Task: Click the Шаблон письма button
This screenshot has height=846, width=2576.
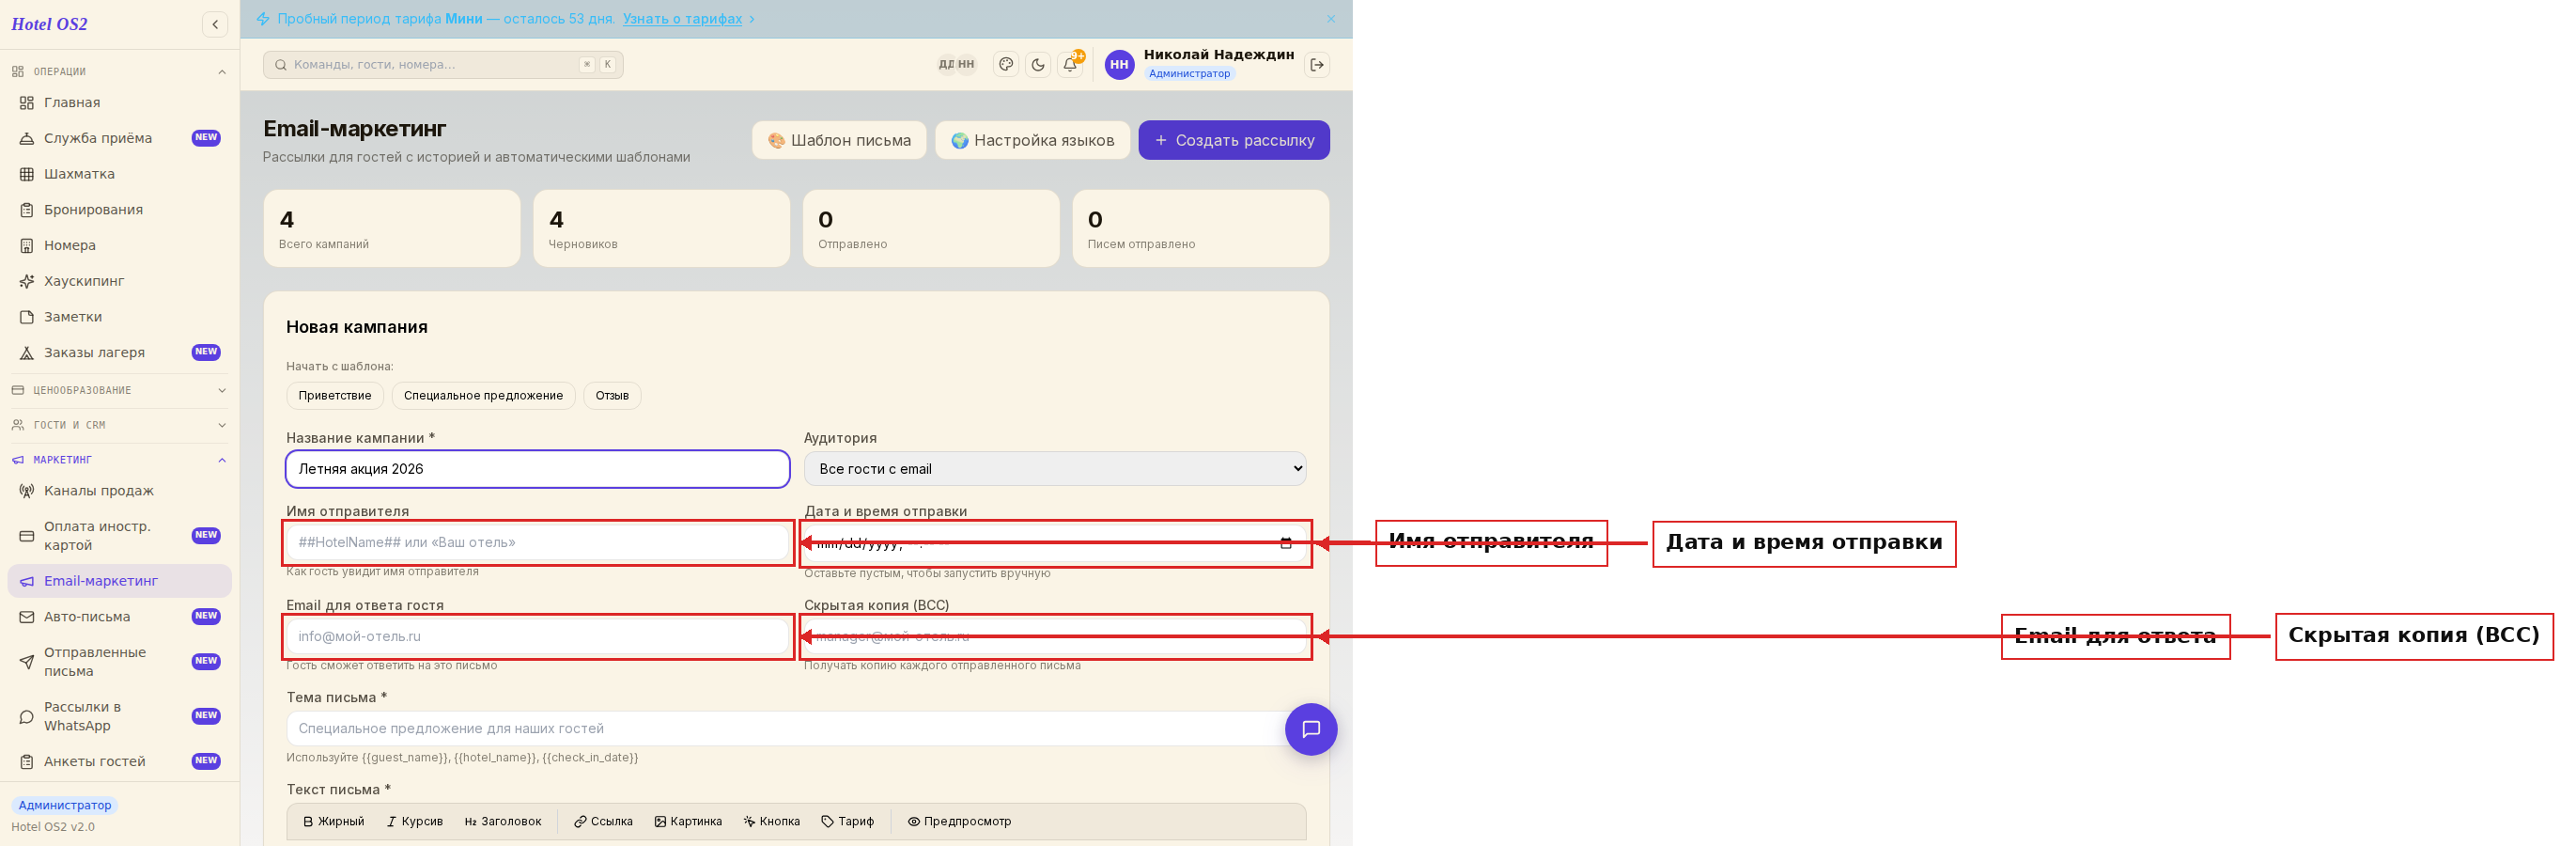Action: (839, 141)
